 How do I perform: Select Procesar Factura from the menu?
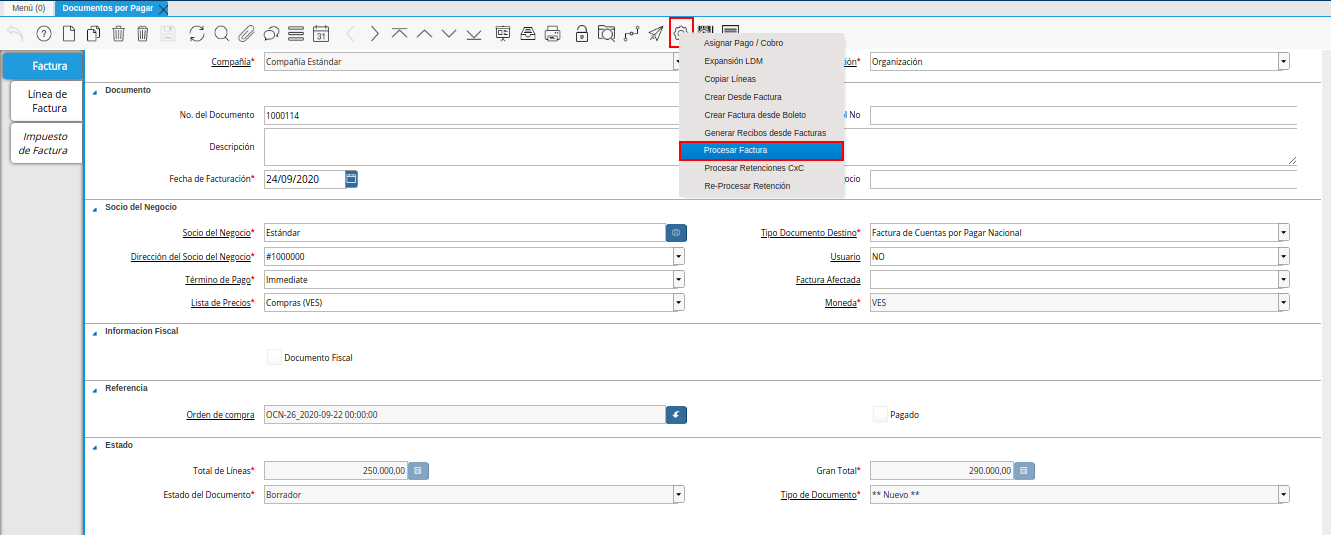[761, 151]
